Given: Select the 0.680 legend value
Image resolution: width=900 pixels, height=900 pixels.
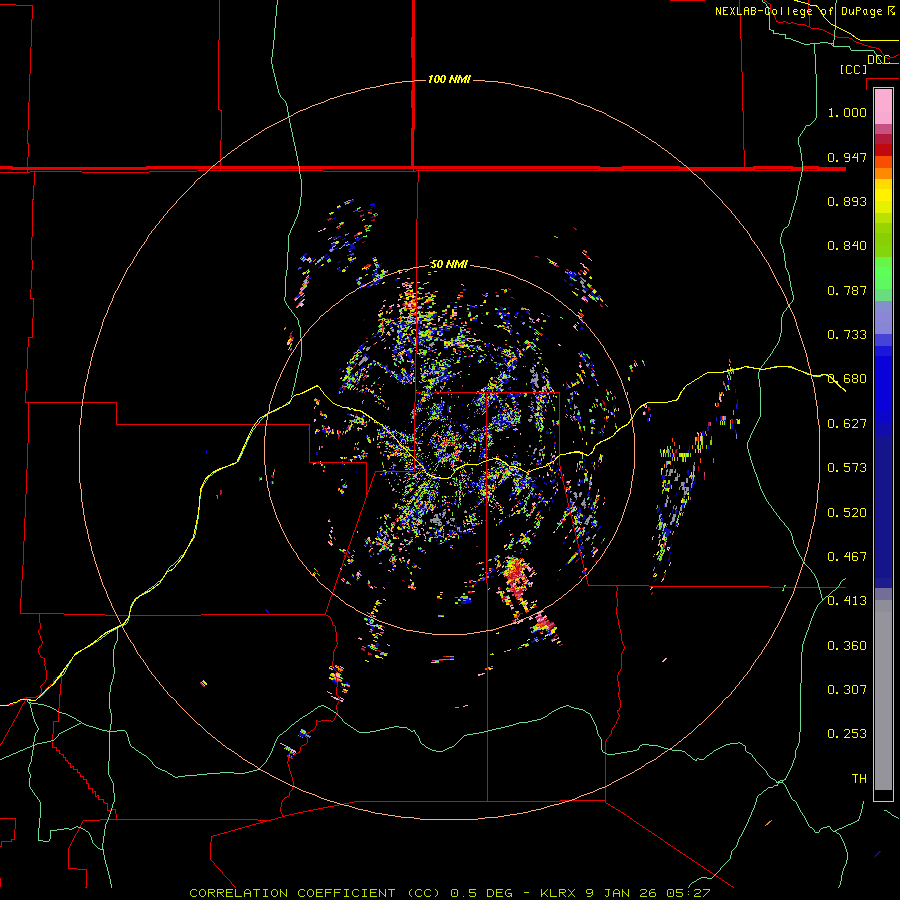Looking at the screenshot, I should [x=847, y=379].
